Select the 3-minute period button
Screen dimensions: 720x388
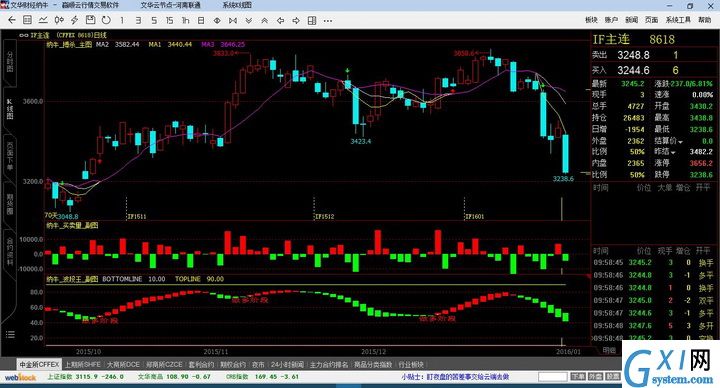pos(138,20)
